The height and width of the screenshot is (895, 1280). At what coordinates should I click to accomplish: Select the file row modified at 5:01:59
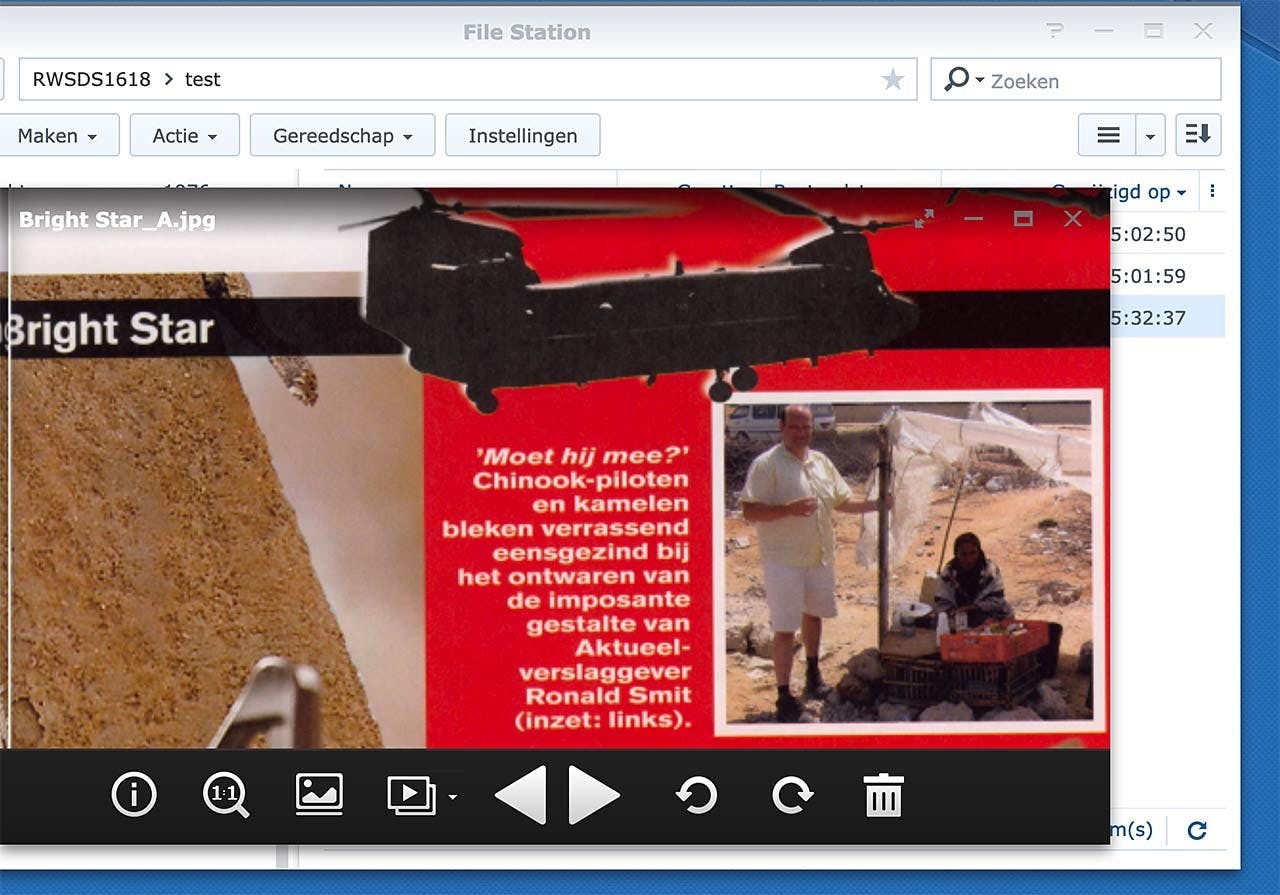click(x=1167, y=276)
